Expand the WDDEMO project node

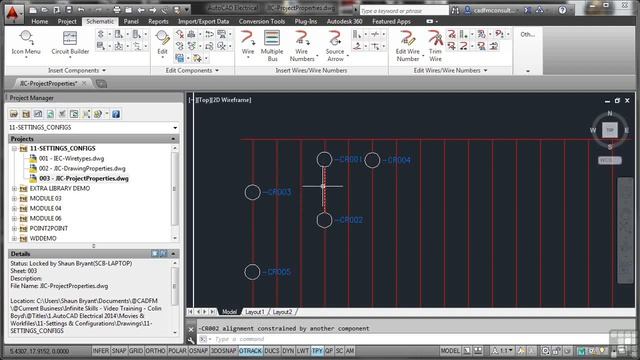14,238
